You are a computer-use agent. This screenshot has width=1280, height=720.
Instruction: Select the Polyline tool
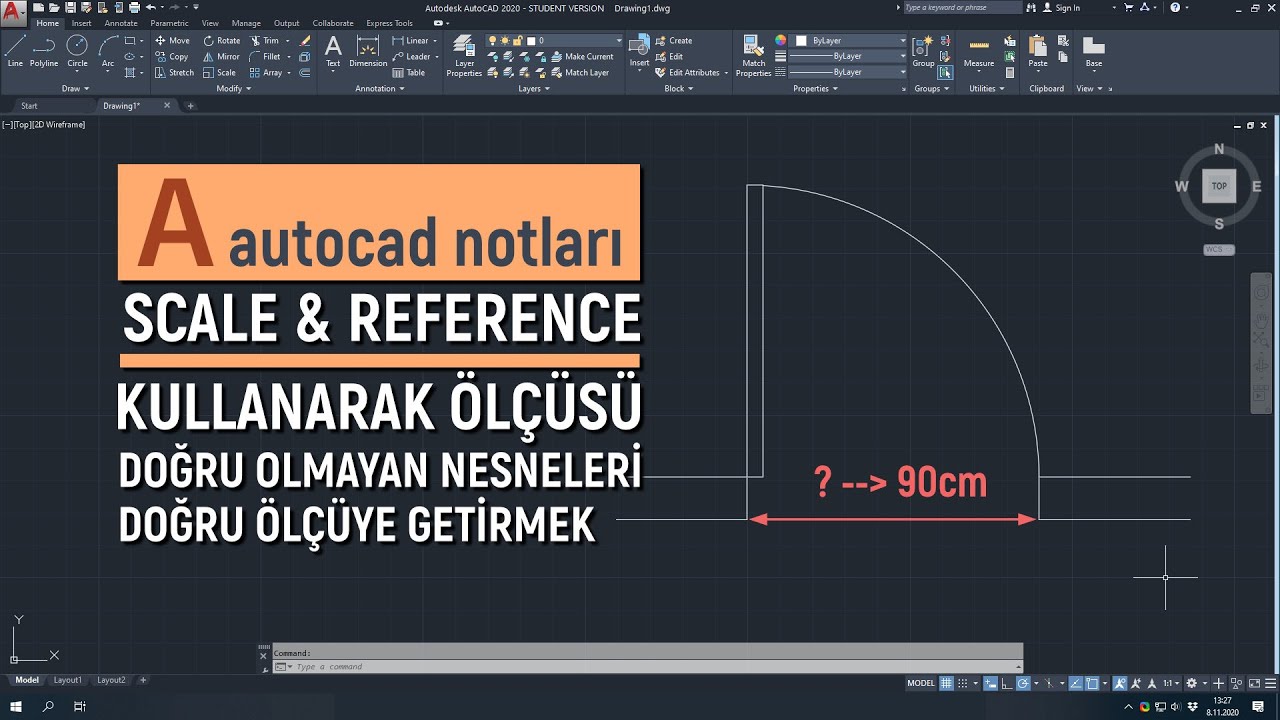[44, 51]
